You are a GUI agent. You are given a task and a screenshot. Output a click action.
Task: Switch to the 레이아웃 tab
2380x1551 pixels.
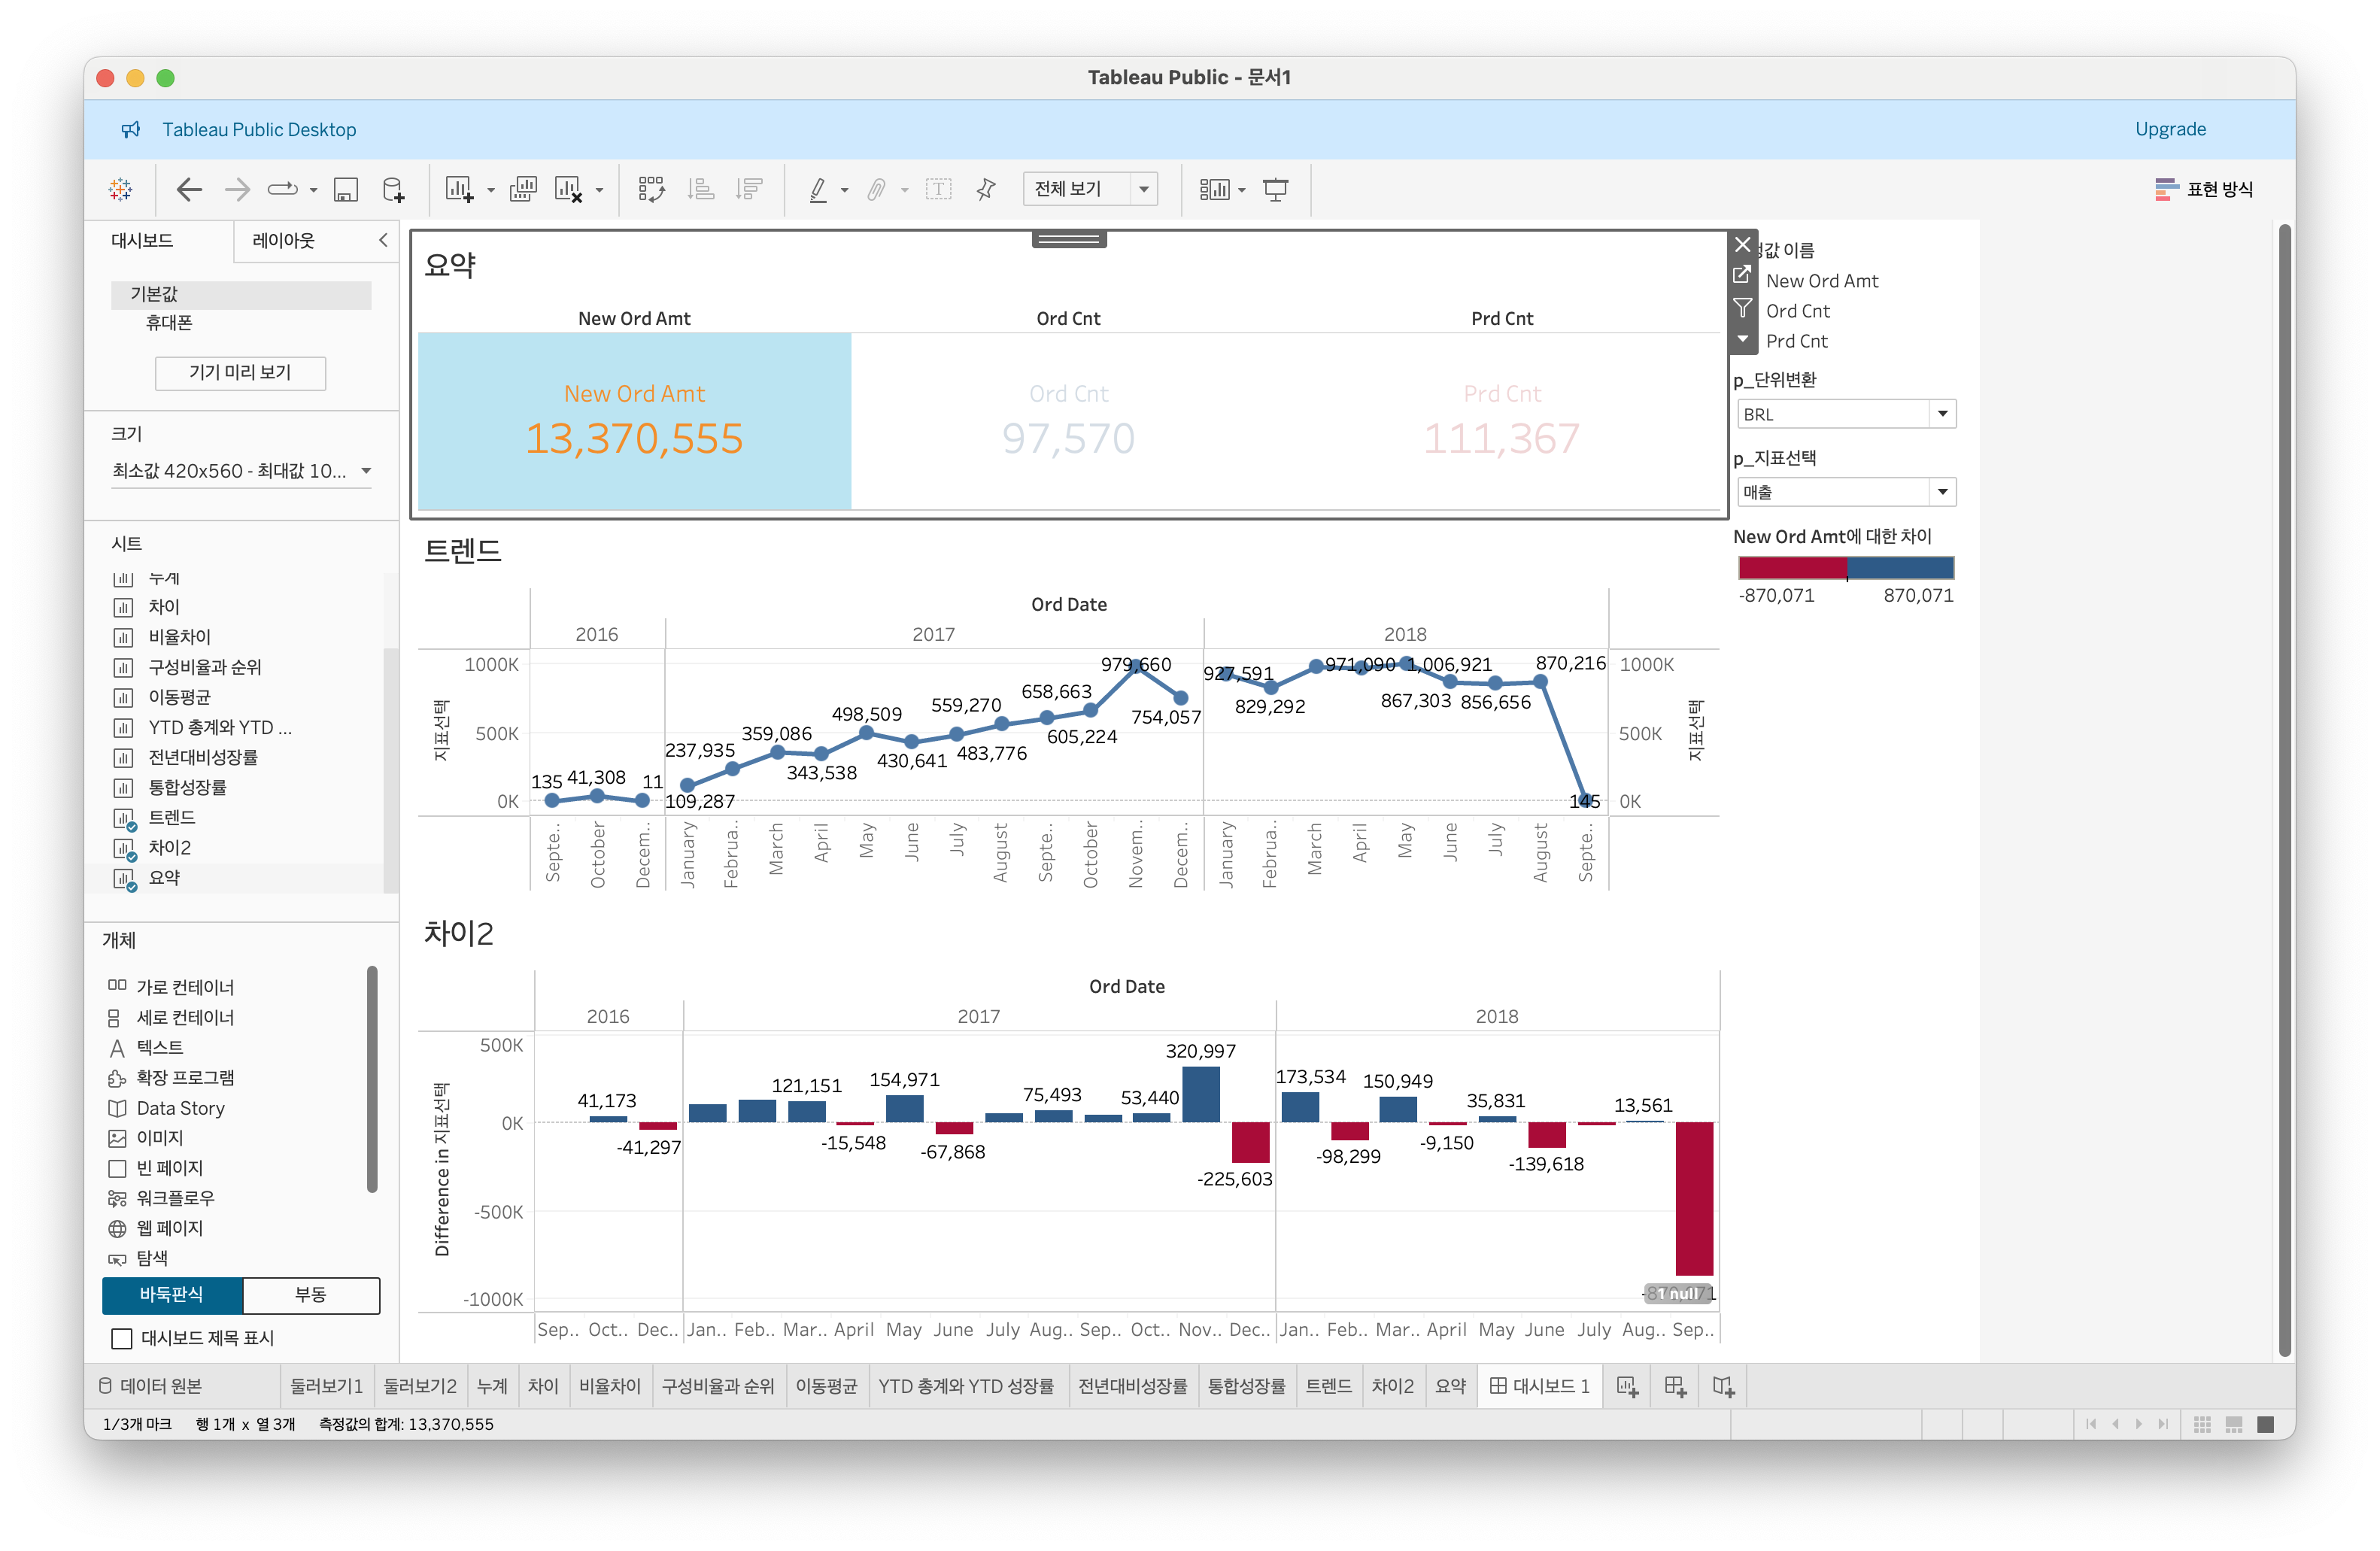(x=283, y=241)
